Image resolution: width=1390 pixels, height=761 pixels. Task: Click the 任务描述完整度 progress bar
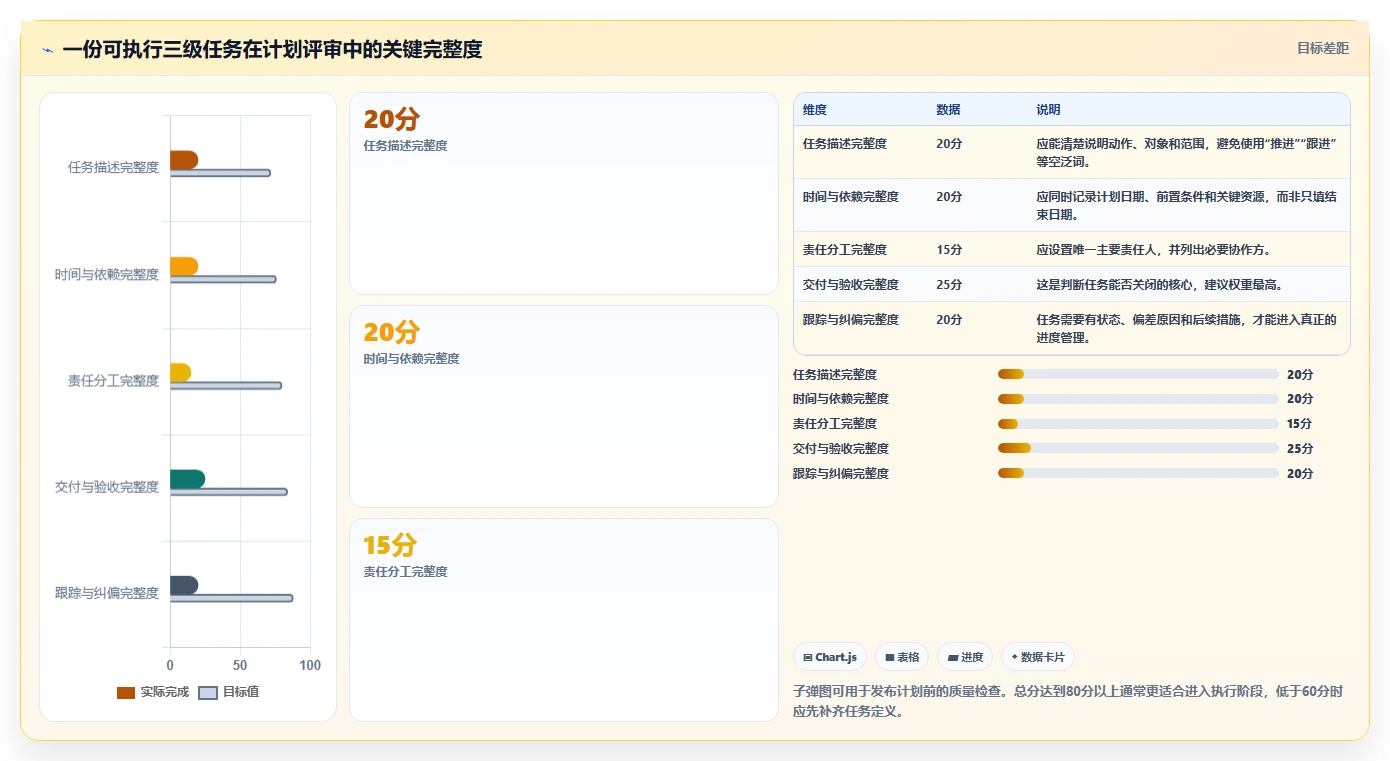1138,374
